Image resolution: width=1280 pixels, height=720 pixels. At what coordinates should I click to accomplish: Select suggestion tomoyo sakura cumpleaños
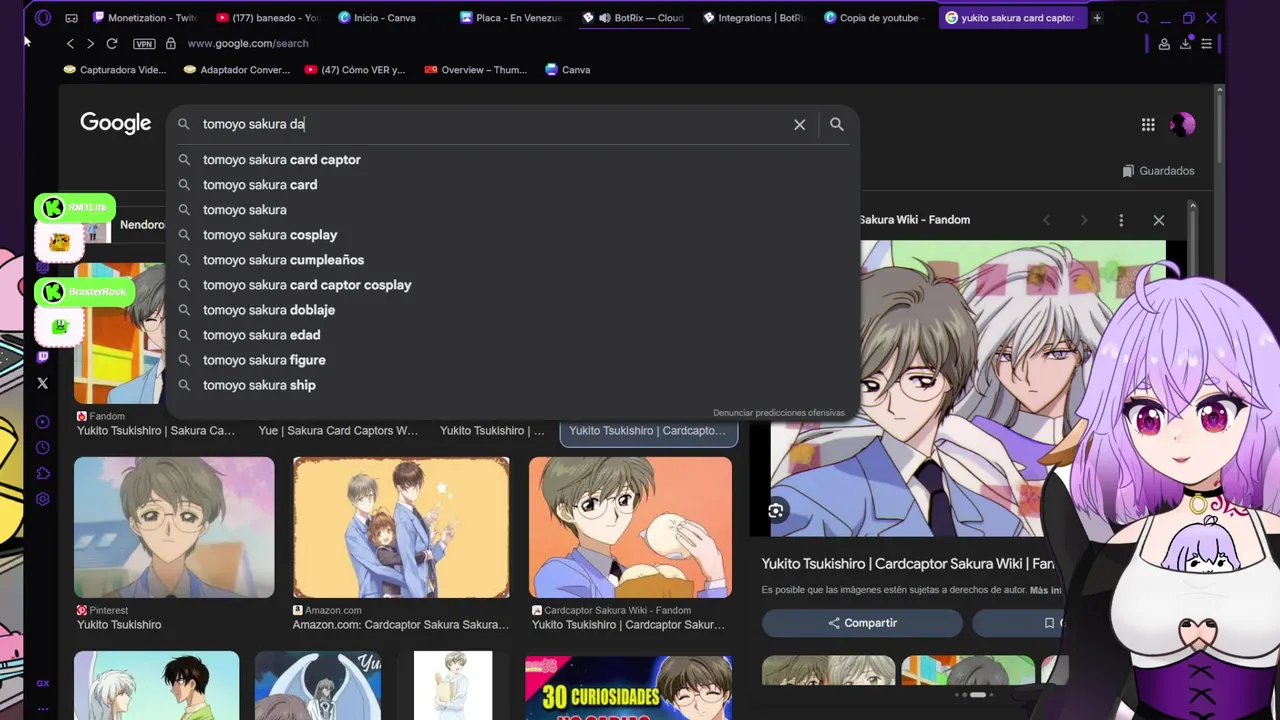coord(512,260)
